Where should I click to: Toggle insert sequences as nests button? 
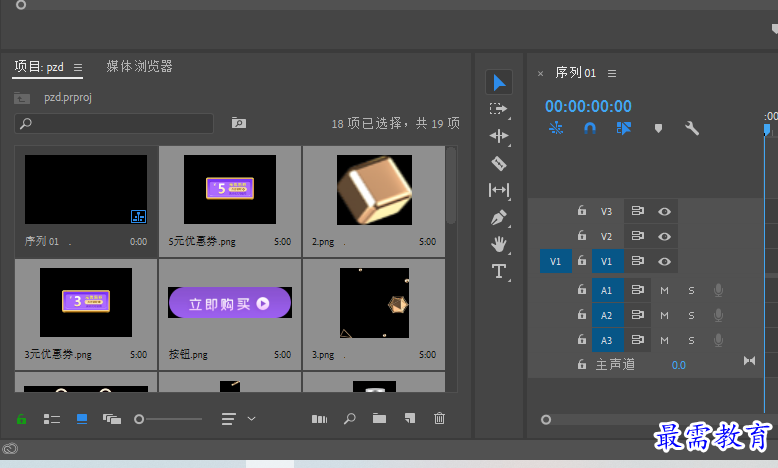click(556, 129)
